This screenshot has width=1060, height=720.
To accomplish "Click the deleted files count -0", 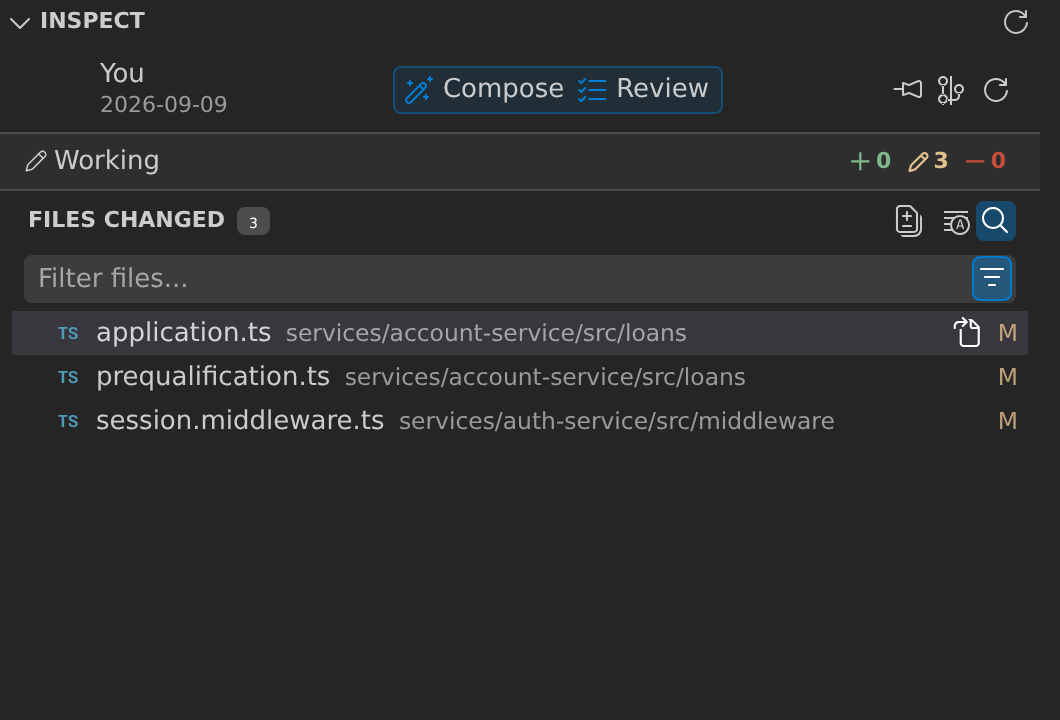I will [x=986, y=161].
